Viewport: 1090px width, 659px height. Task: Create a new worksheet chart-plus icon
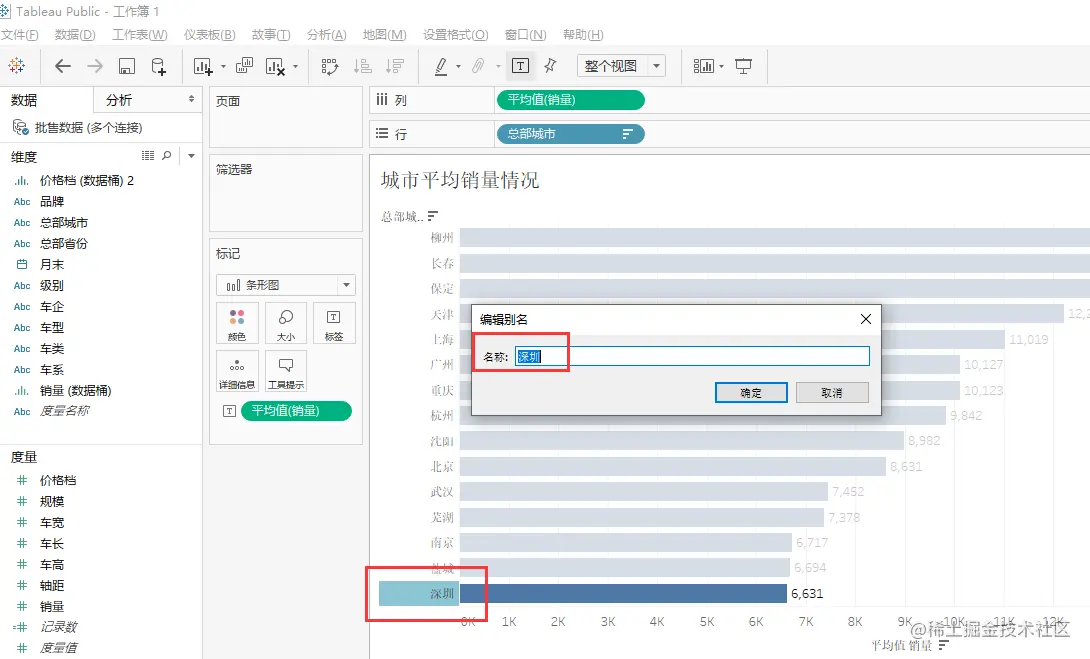tap(202, 66)
